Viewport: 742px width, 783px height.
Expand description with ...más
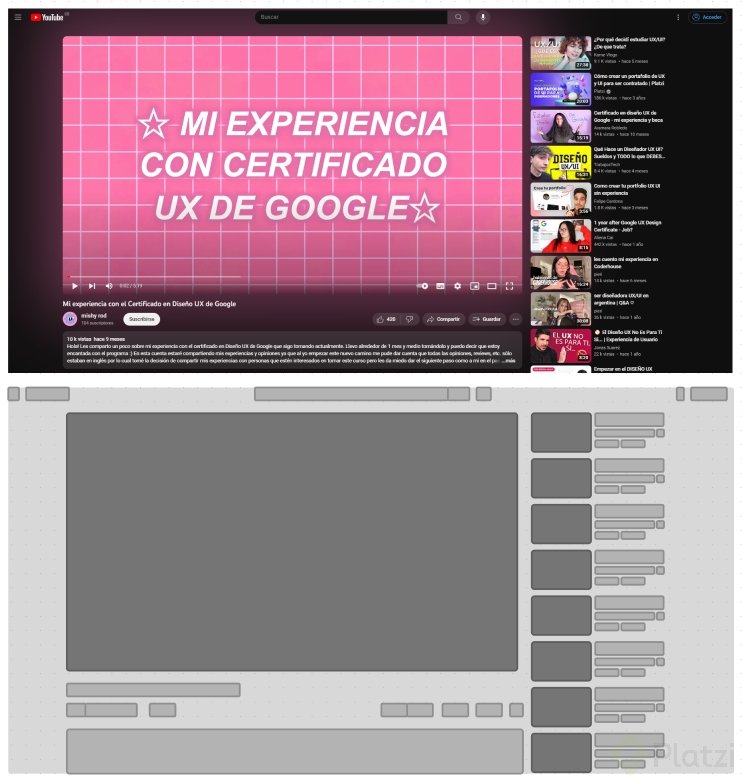[509, 361]
